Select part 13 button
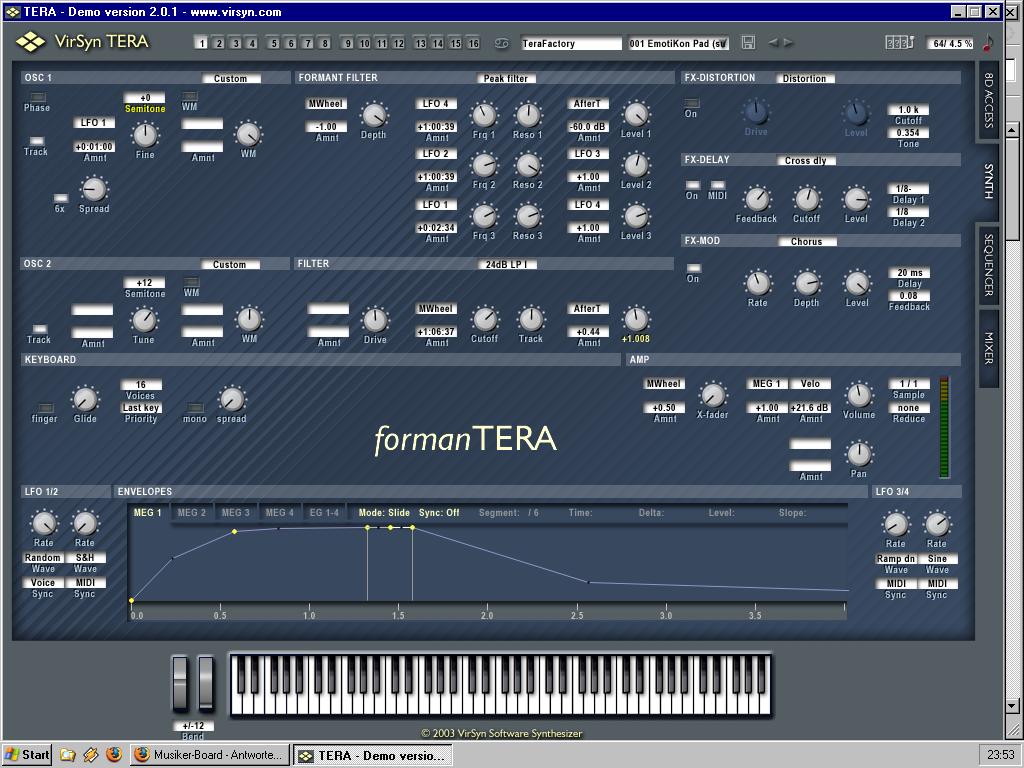 coord(421,43)
